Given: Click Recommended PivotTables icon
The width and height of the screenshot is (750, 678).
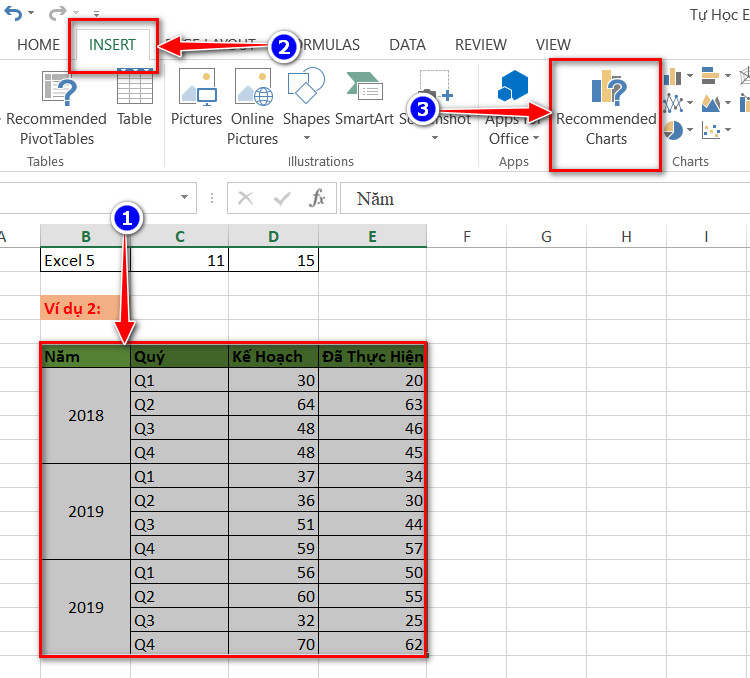Looking at the screenshot, I should (x=60, y=89).
